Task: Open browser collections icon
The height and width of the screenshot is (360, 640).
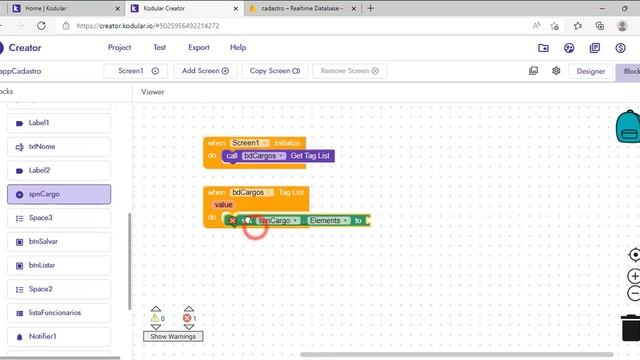Action: point(600,26)
